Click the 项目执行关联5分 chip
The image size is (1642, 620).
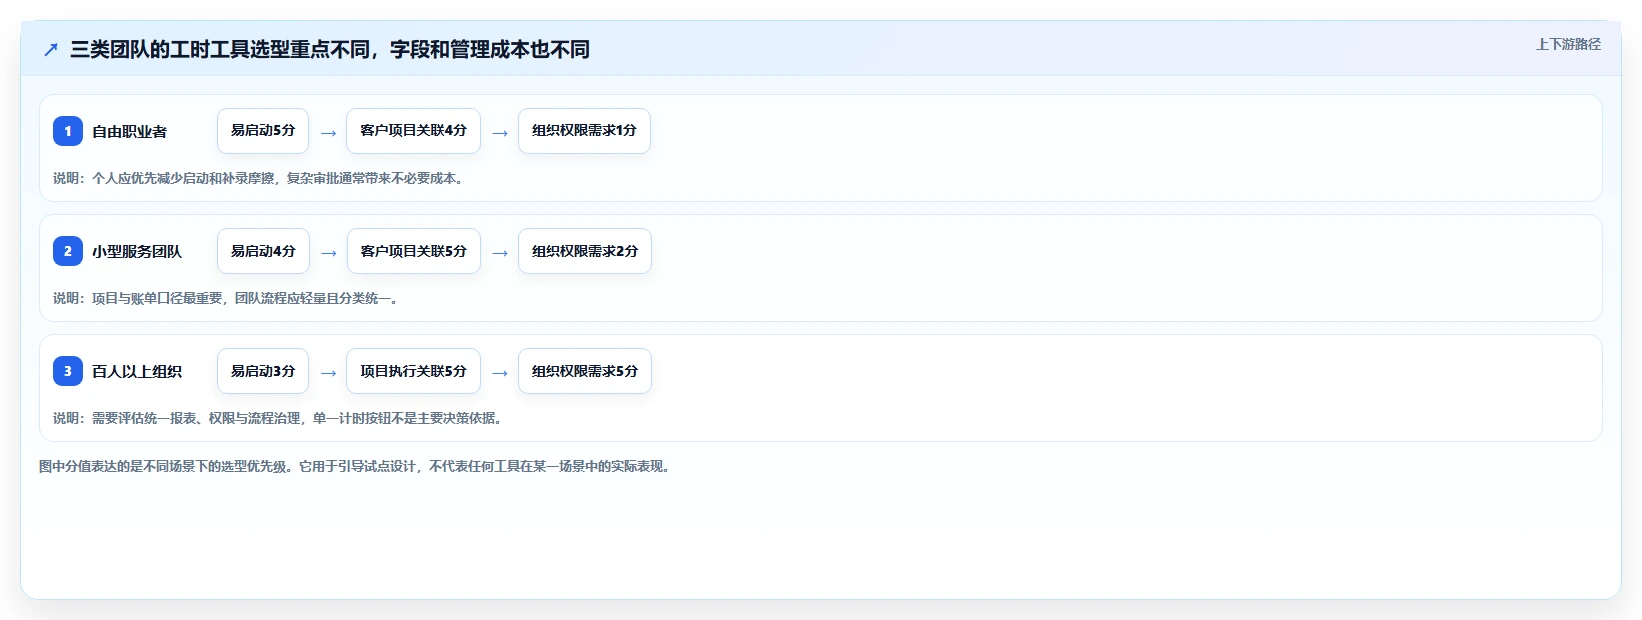click(413, 371)
